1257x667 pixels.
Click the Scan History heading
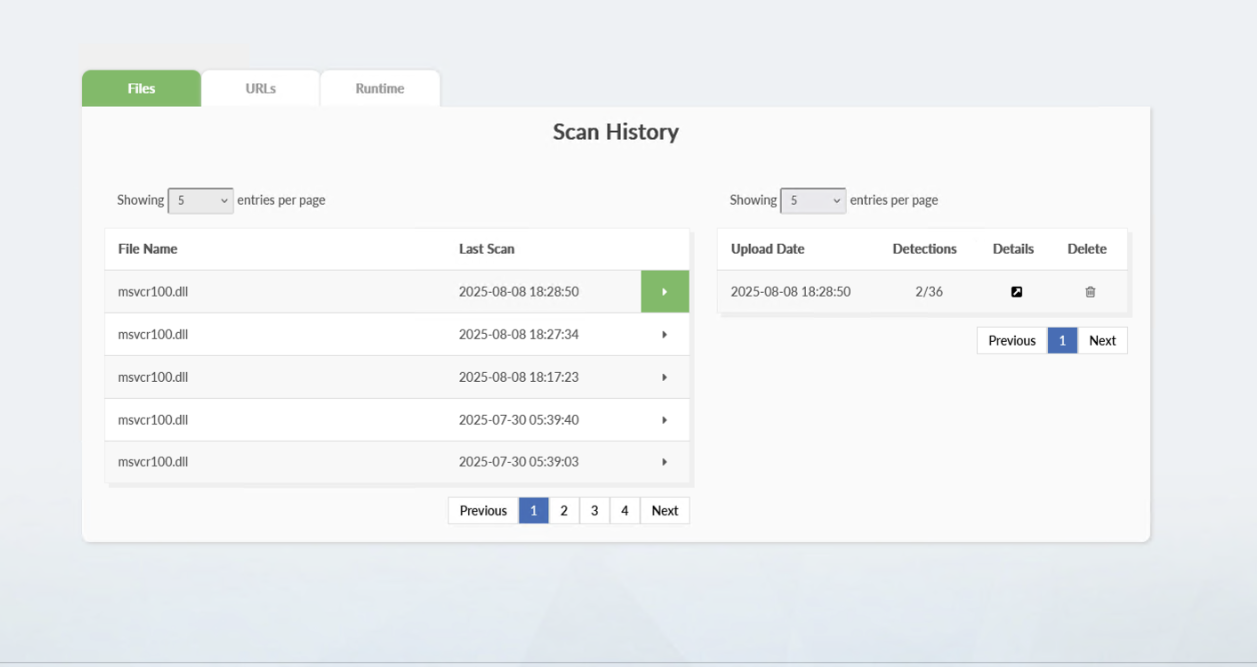616,132
